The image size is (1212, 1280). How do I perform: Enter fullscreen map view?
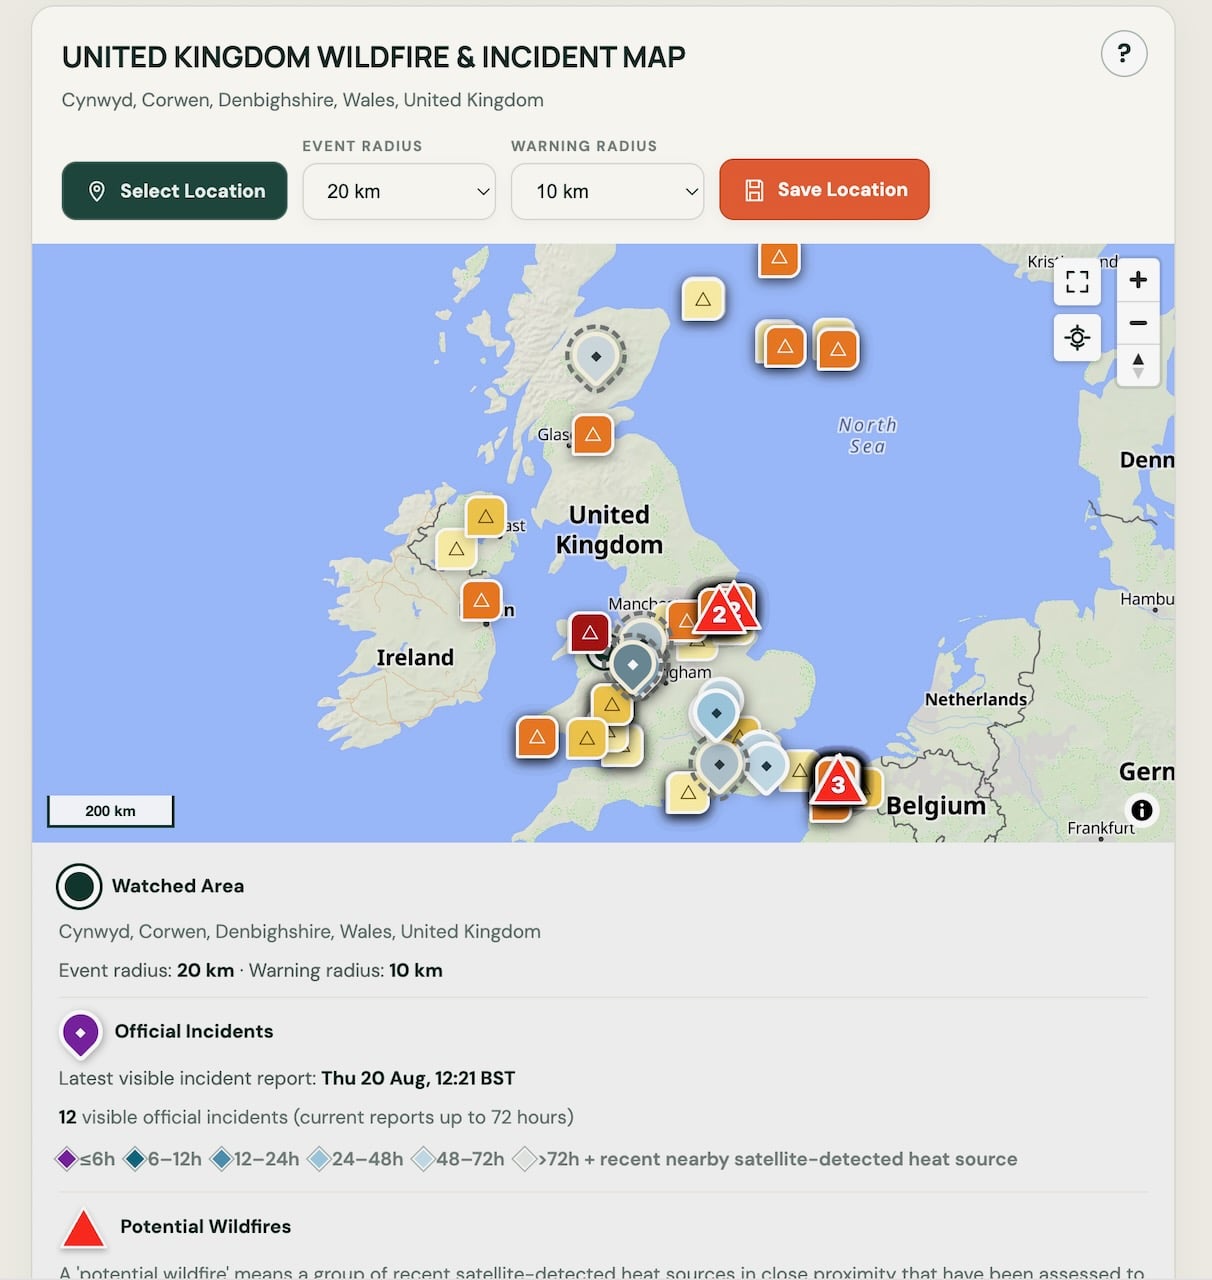pyautogui.click(x=1077, y=282)
